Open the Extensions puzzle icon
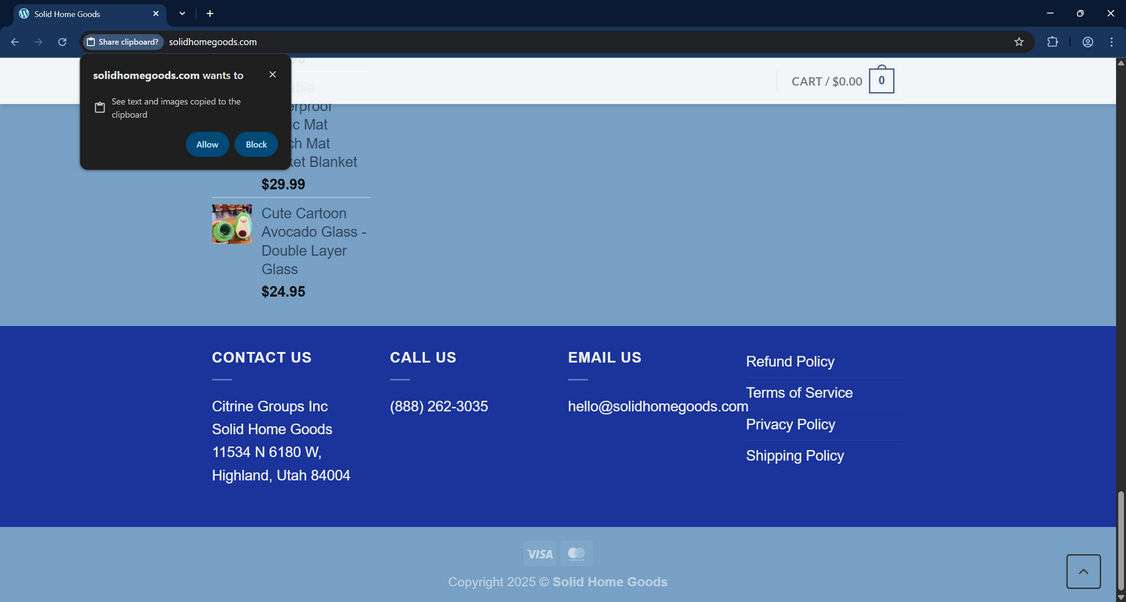Screen dimensions: 1126x602 pyautogui.click(x=1052, y=42)
